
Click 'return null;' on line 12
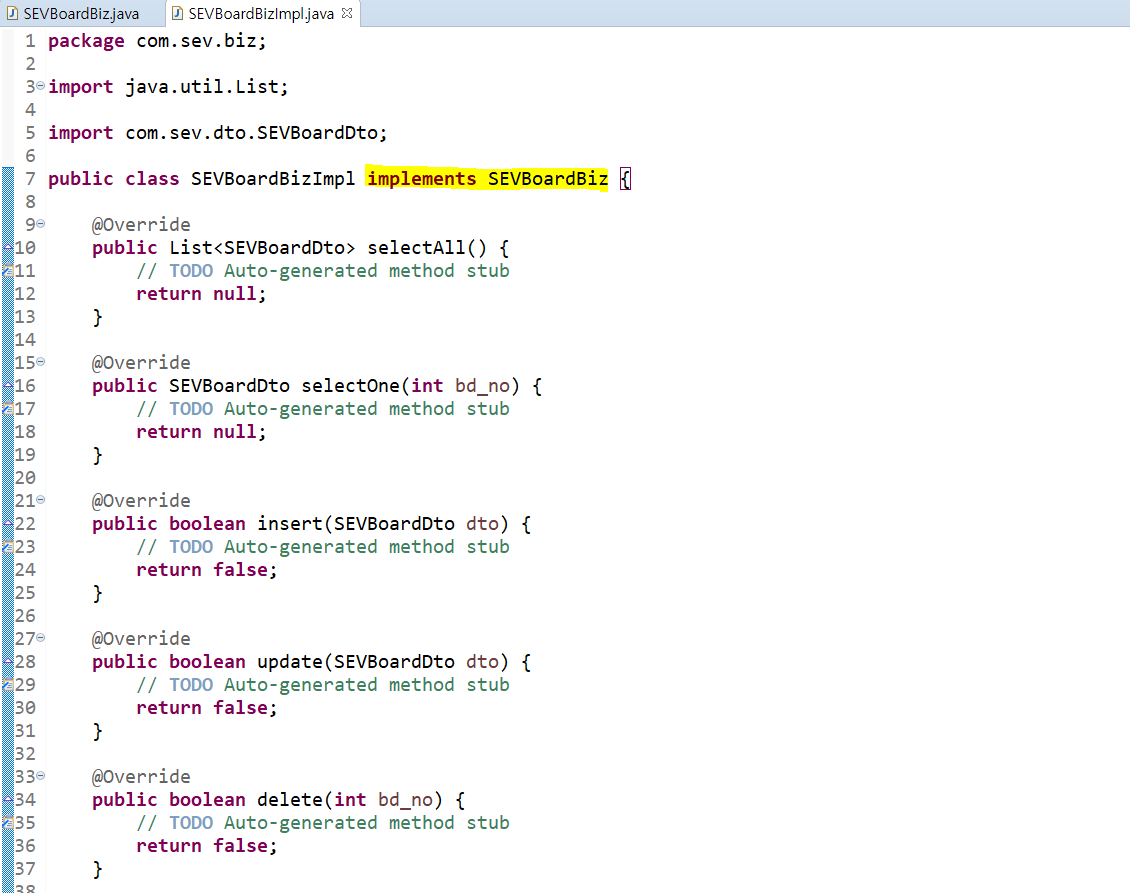(201, 294)
